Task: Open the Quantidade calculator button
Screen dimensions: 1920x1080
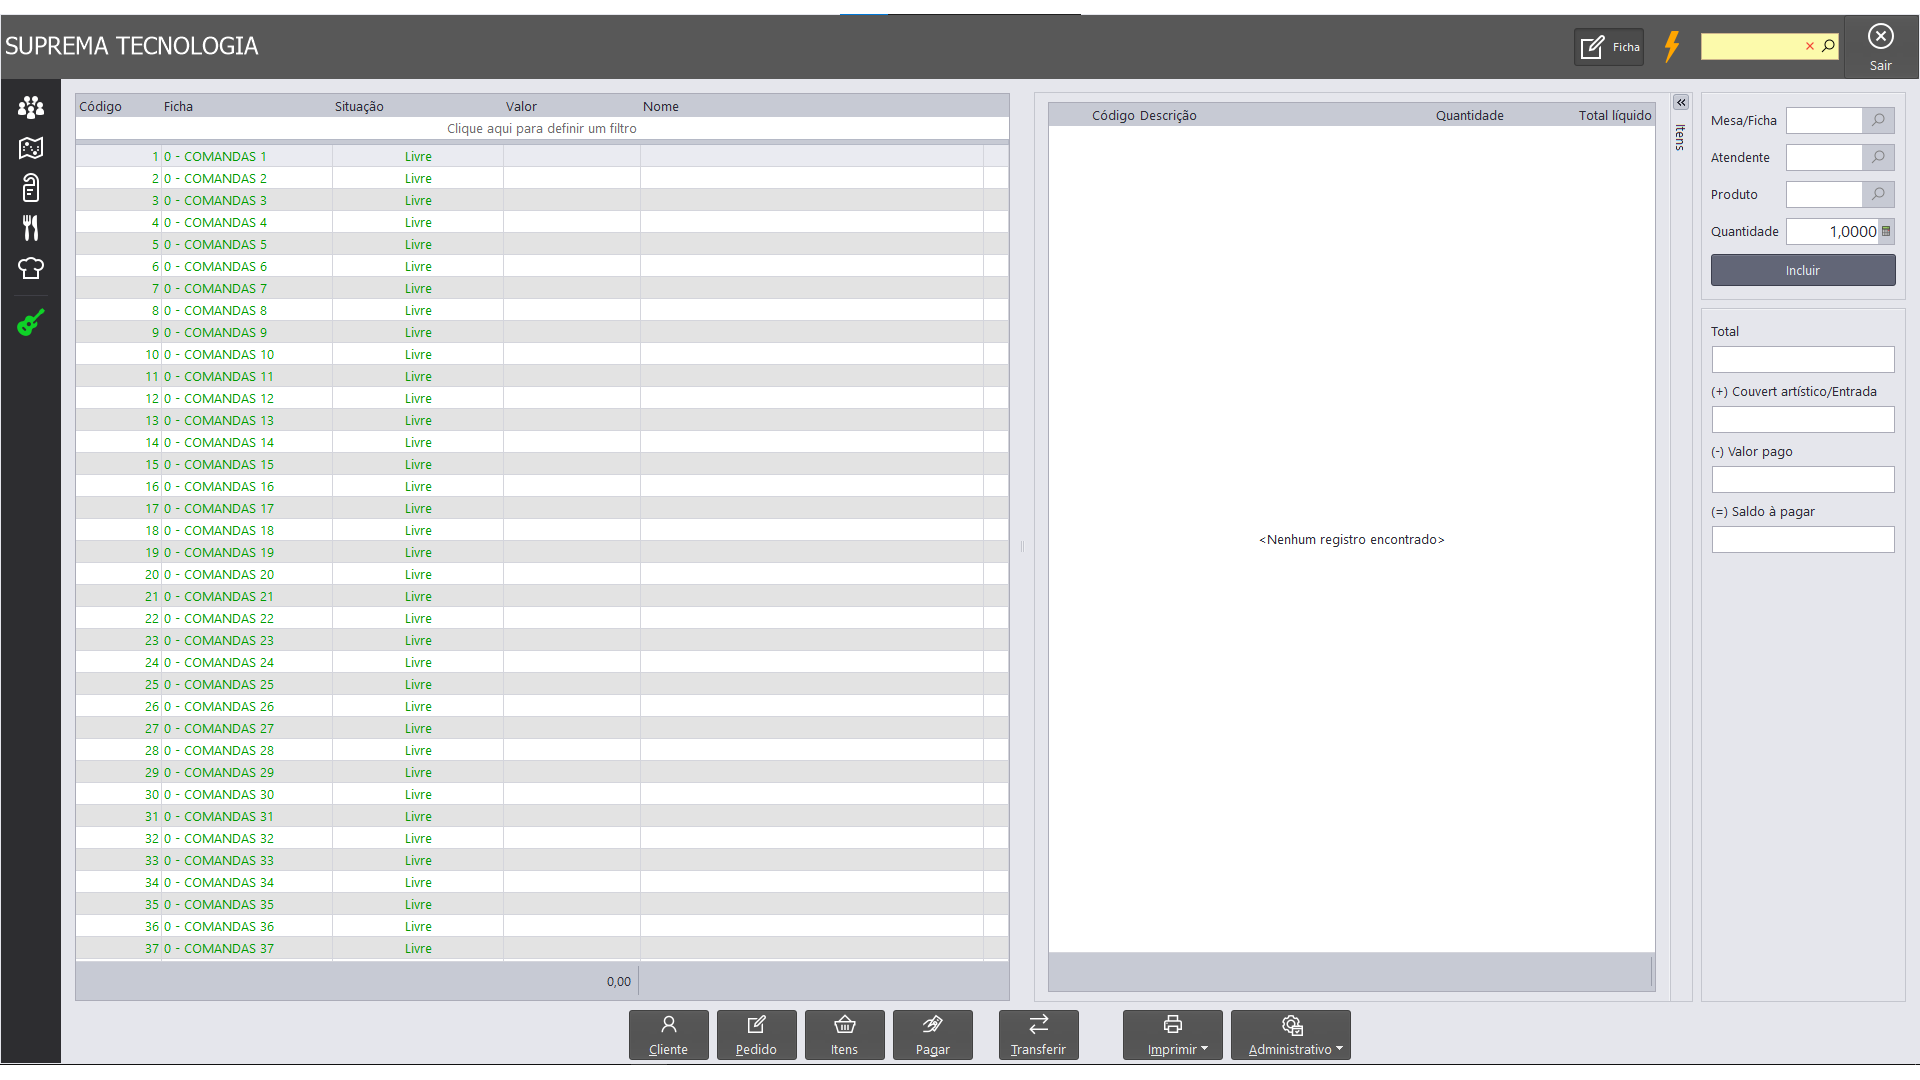Action: (x=1886, y=231)
